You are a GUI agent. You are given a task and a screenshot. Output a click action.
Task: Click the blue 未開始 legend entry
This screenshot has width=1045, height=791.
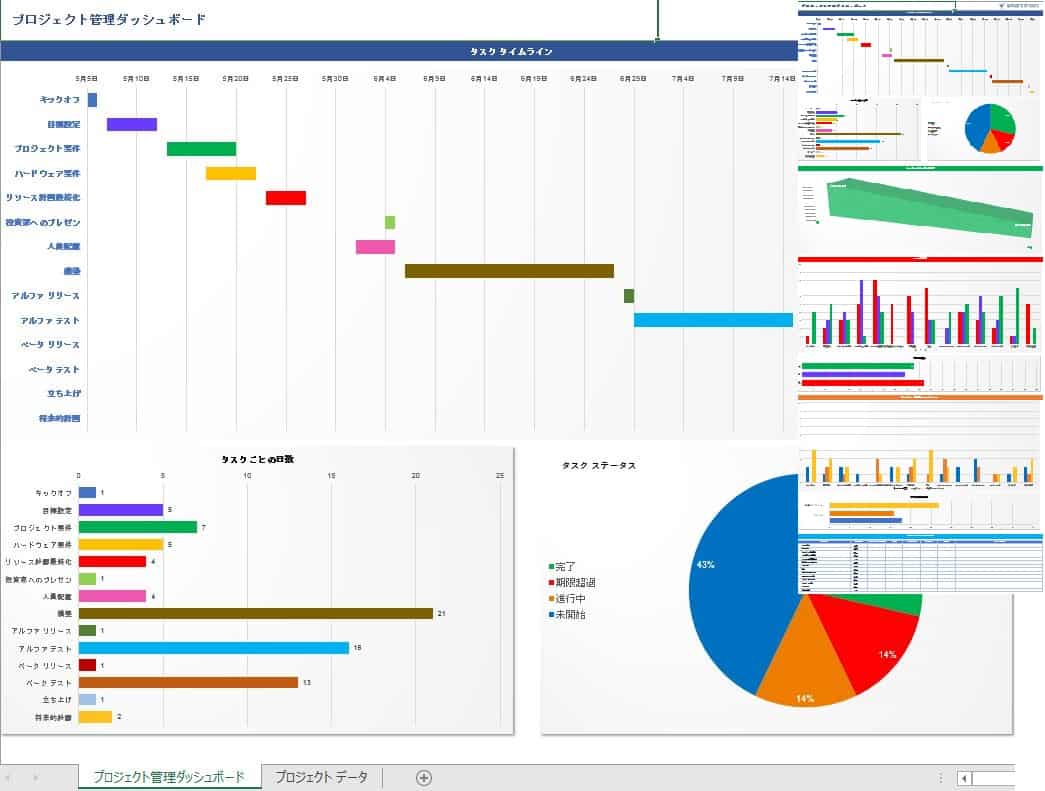(x=567, y=614)
